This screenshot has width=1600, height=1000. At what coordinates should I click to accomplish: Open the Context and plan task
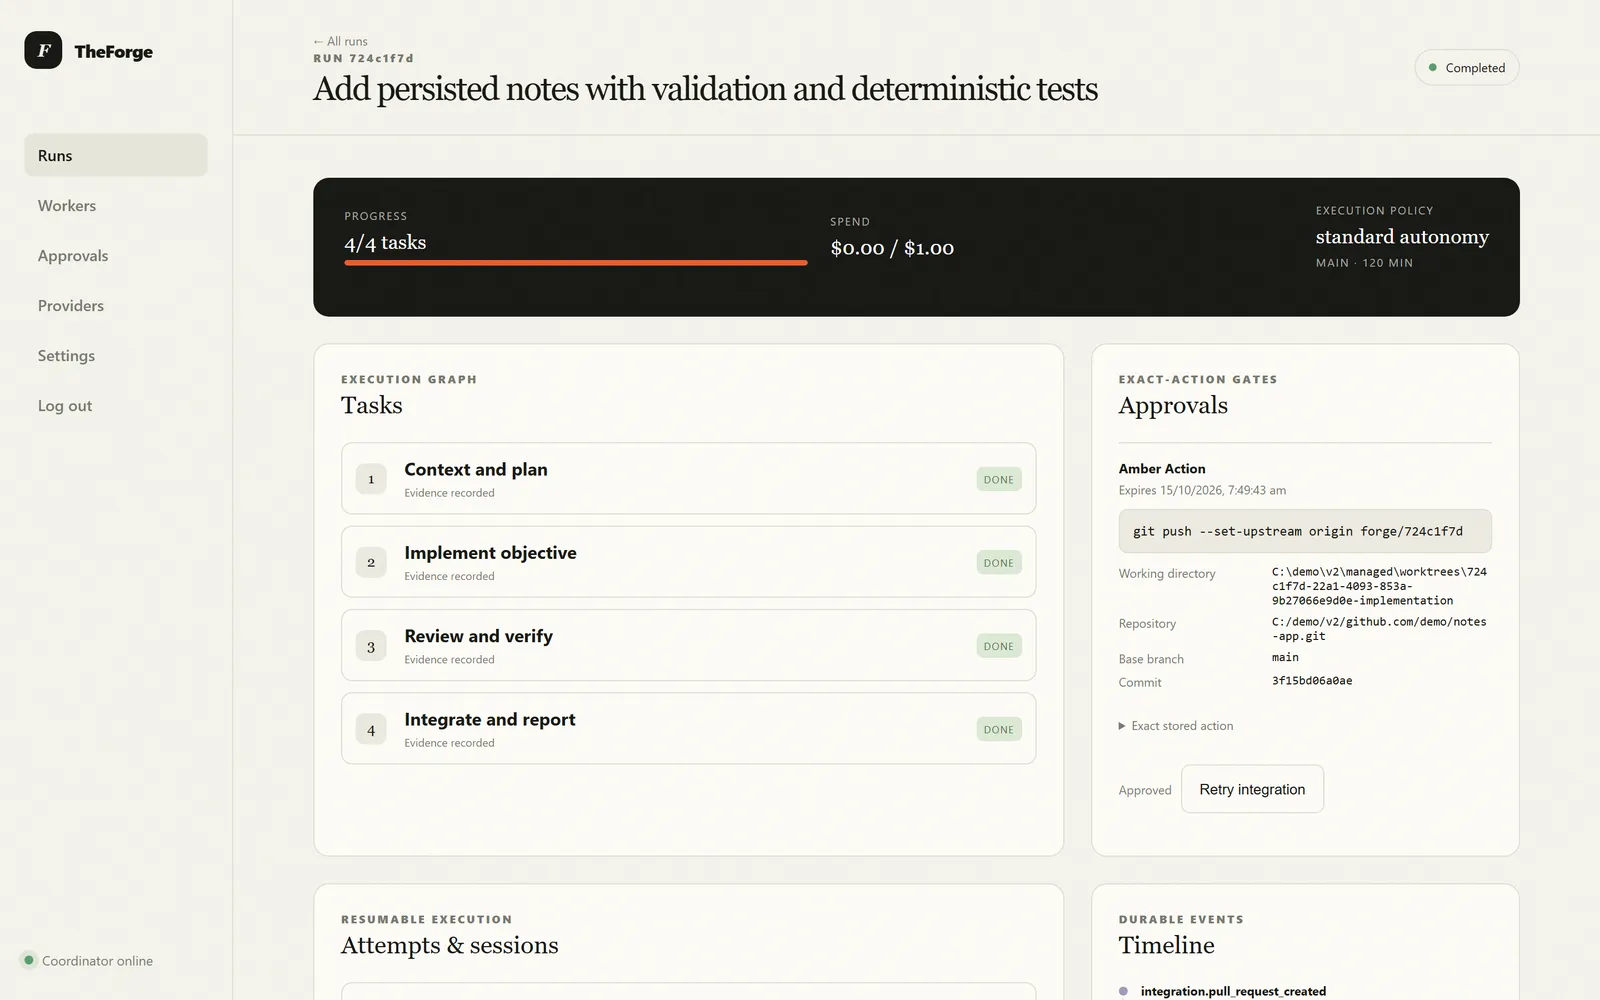(x=688, y=478)
